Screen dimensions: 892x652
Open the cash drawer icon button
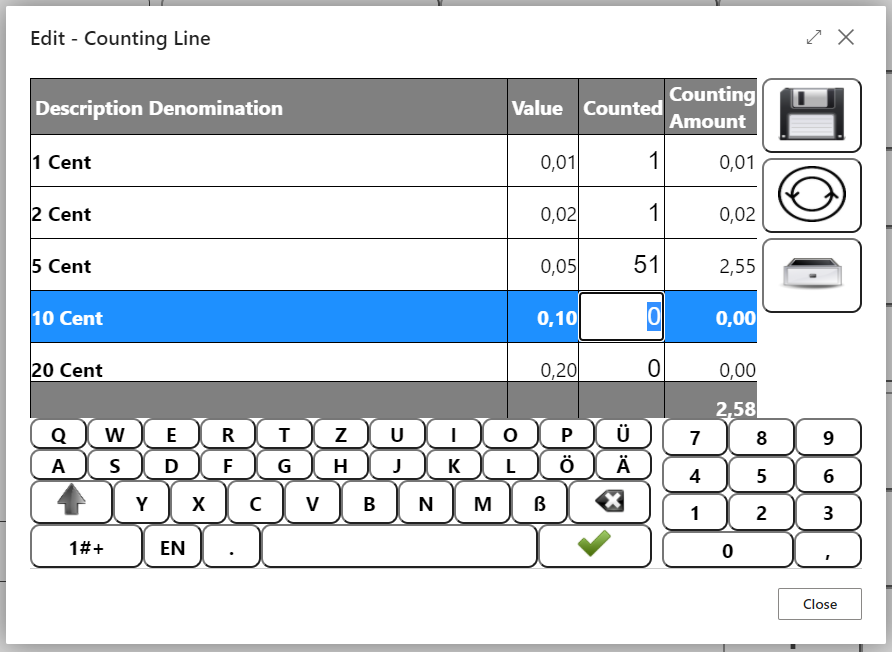click(811, 275)
